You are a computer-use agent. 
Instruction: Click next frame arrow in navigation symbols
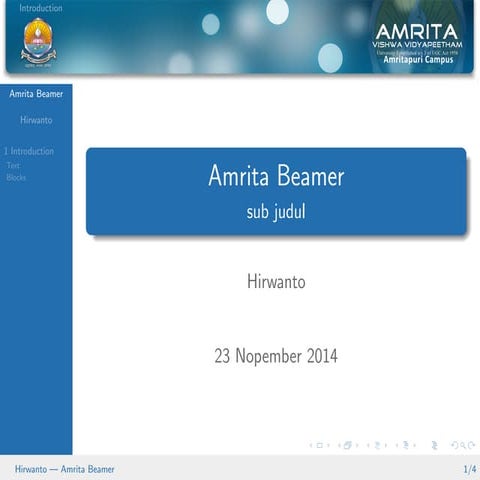coord(357,445)
